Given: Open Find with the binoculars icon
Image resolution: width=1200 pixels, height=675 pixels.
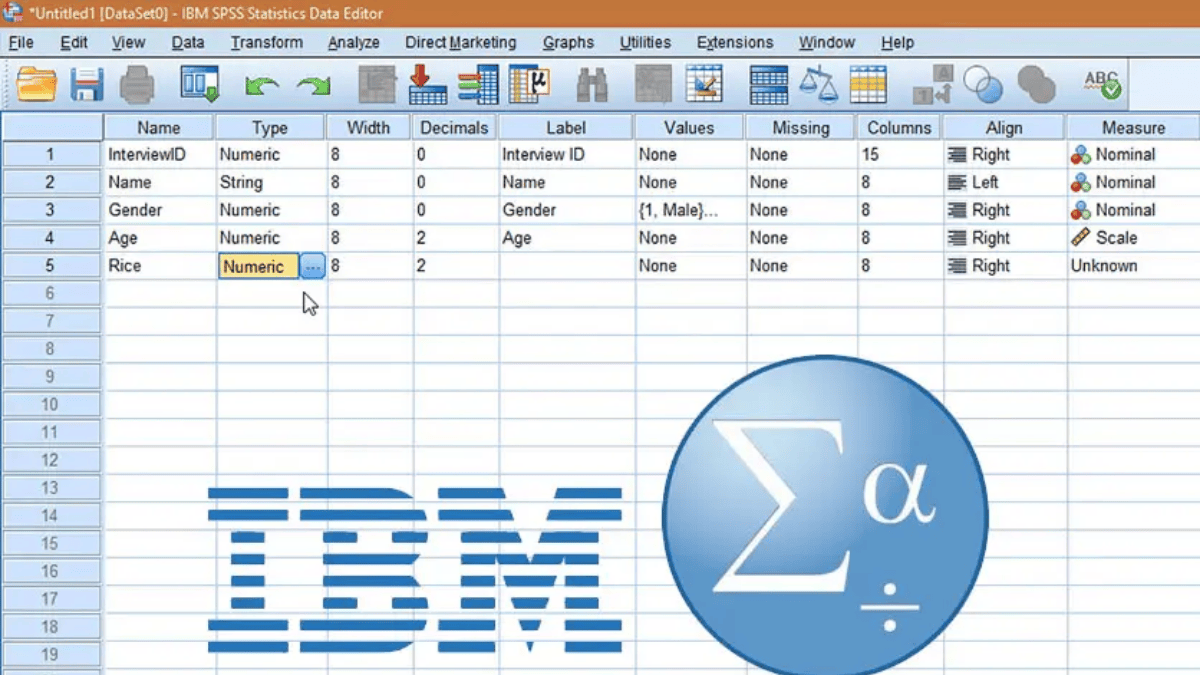Looking at the screenshot, I should [x=592, y=86].
